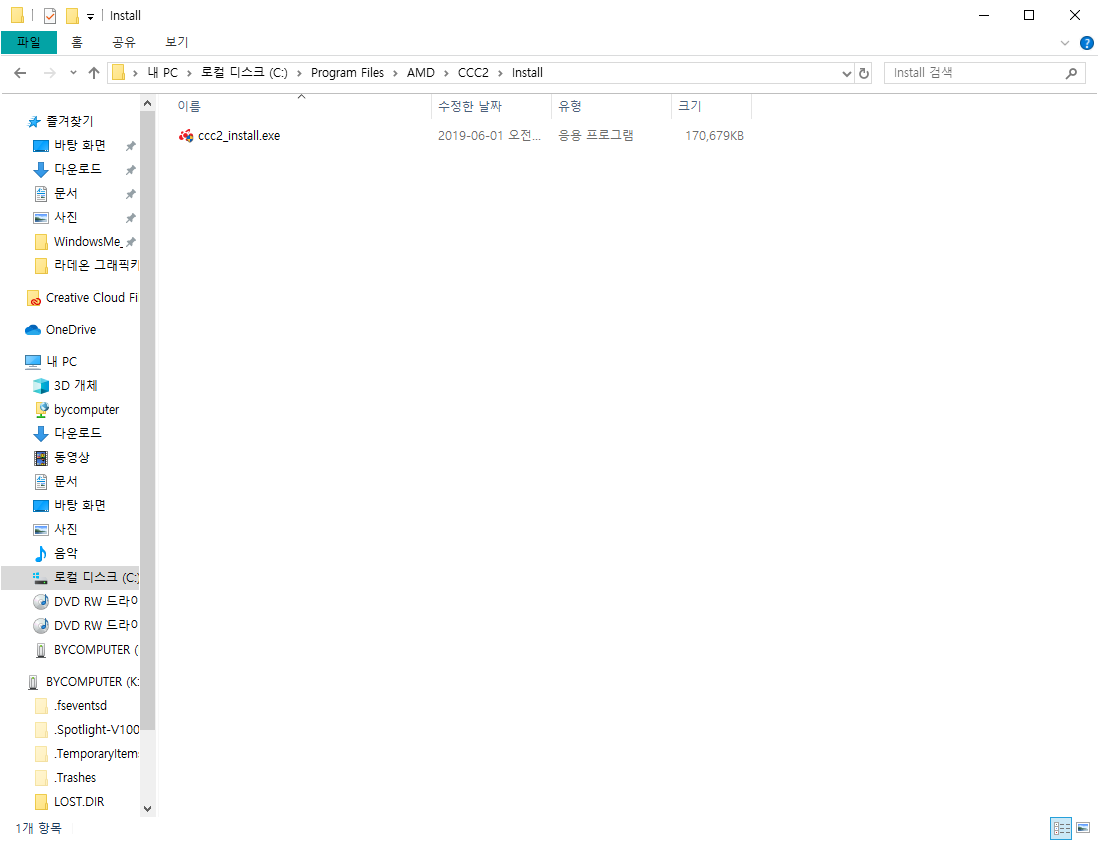The height and width of the screenshot is (841, 1099).
Task: Open 음악 folder in sidebar
Action: coord(66,554)
